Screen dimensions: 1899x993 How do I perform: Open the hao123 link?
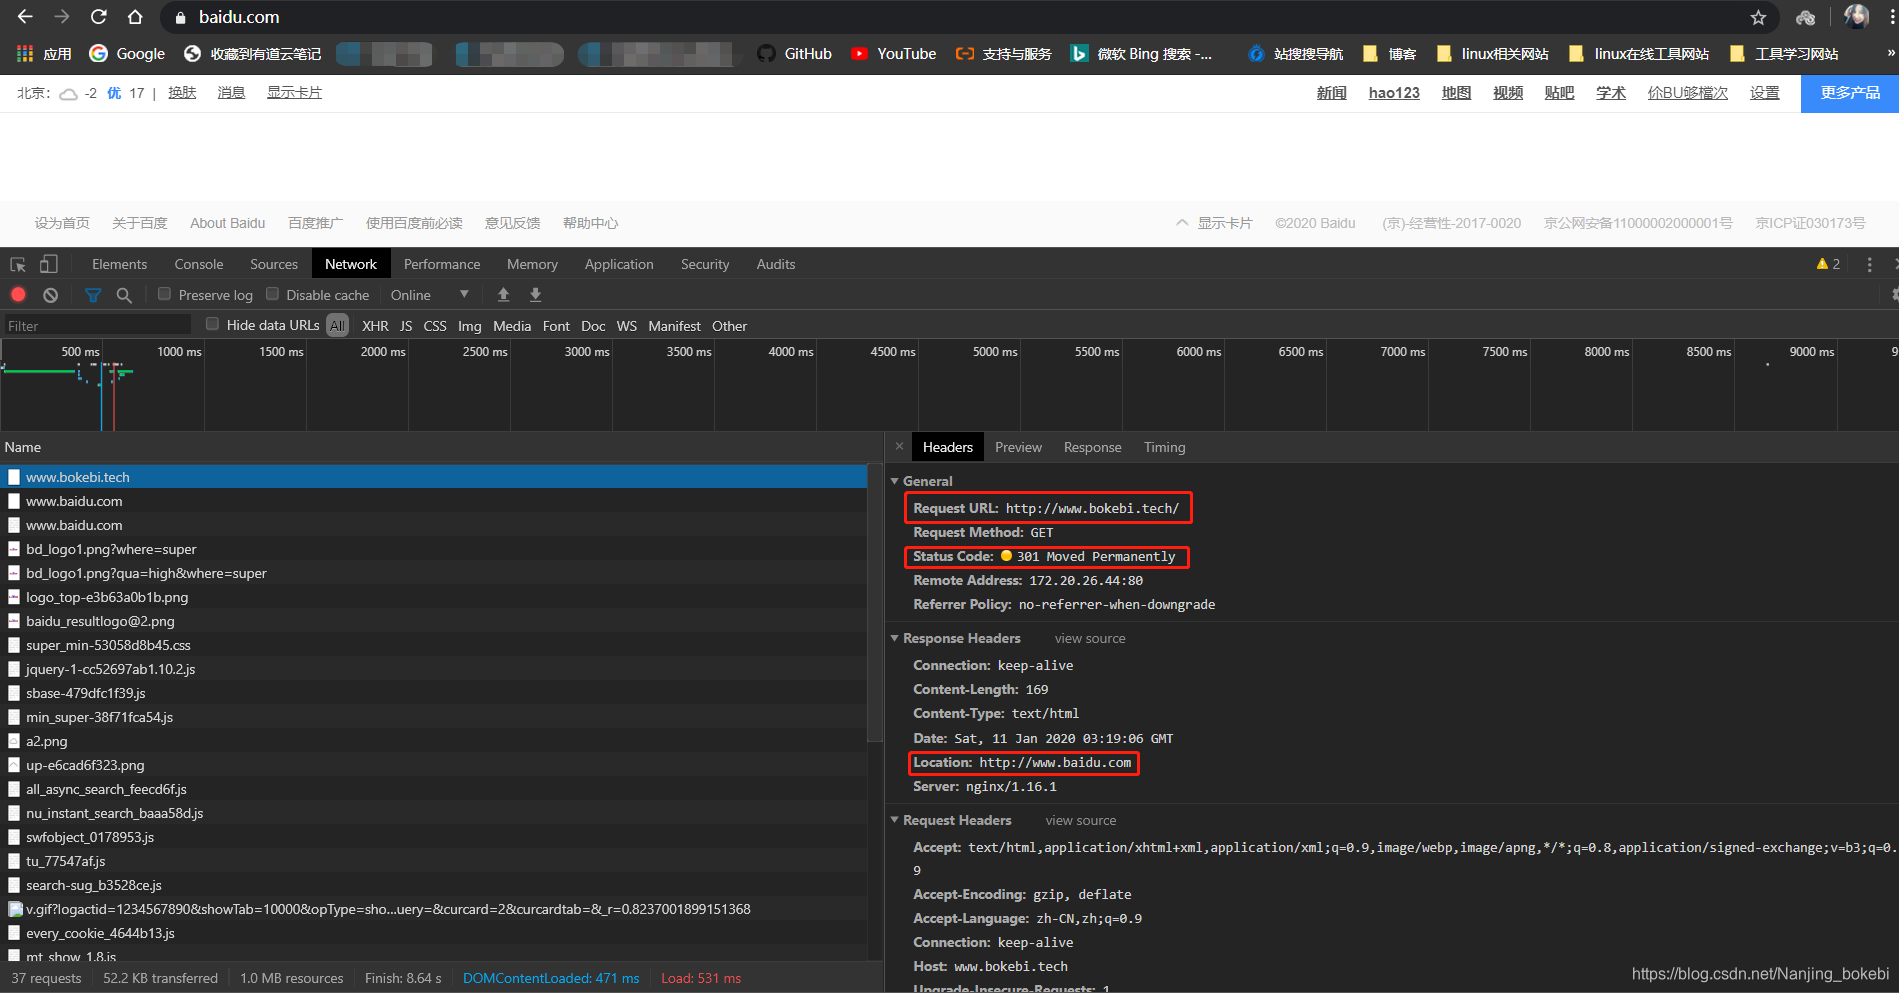pyautogui.click(x=1394, y=93)
